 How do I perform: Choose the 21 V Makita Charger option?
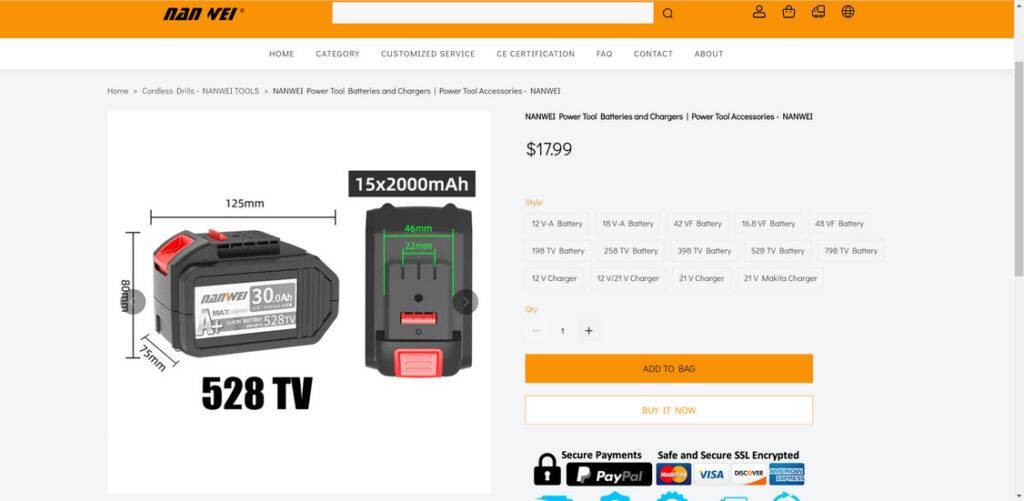(x=780, y=278)
